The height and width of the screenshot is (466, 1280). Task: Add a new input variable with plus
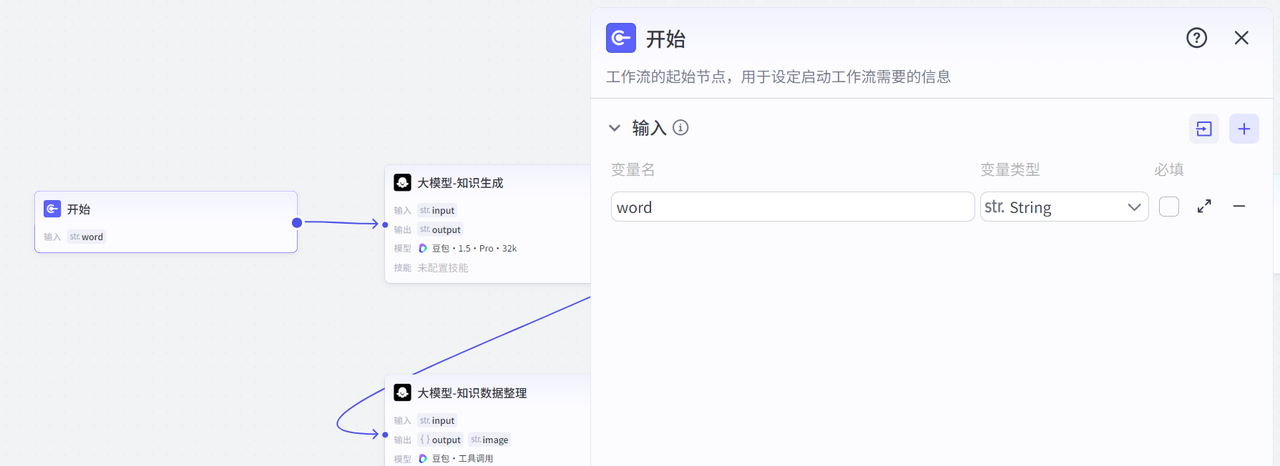(x=1244, y=129)
